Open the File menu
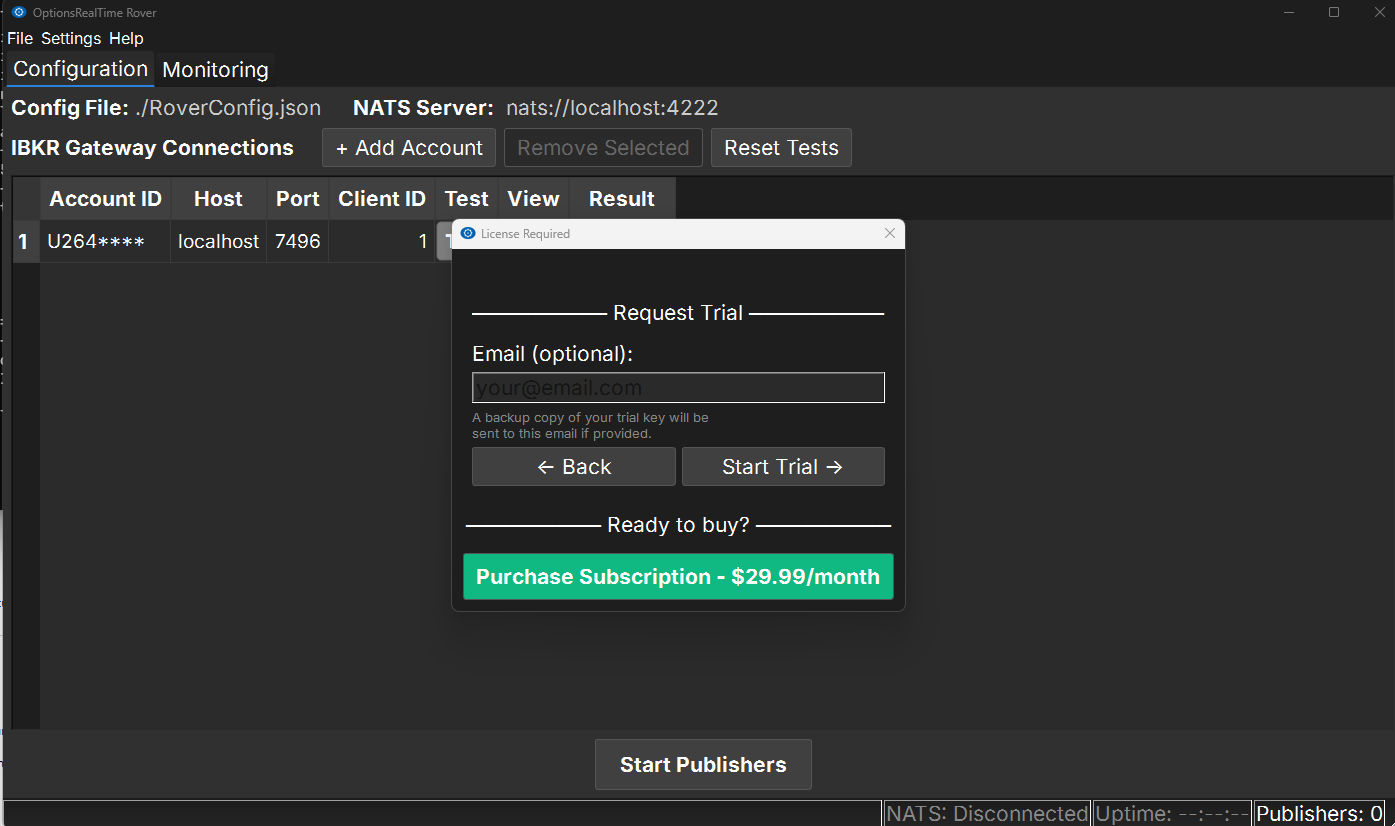Image resolution: width=1395 pixels, height=826 pixels. (x=20, y=39)
